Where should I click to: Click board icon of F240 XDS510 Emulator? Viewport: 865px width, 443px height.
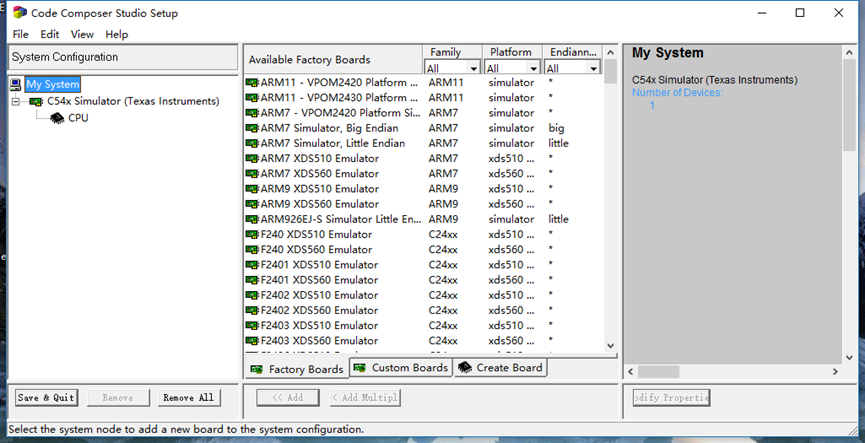[x=252, y=234]
